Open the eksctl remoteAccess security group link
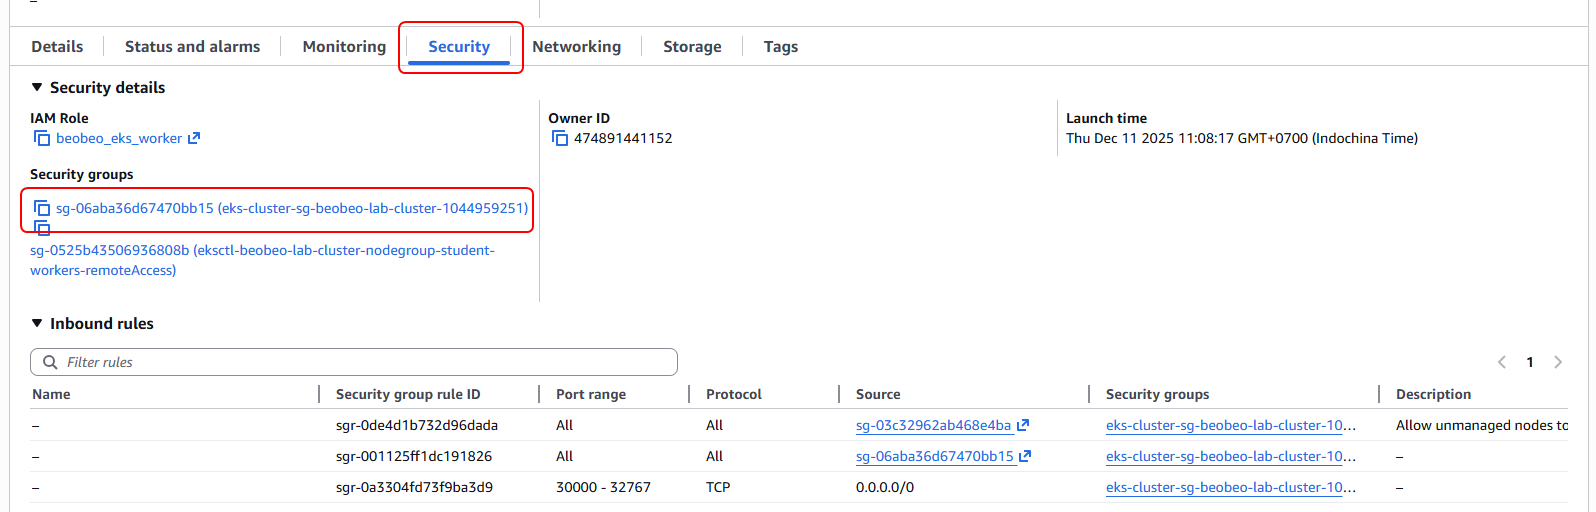This screenshot has height=512, width=1596. [262, 250]
